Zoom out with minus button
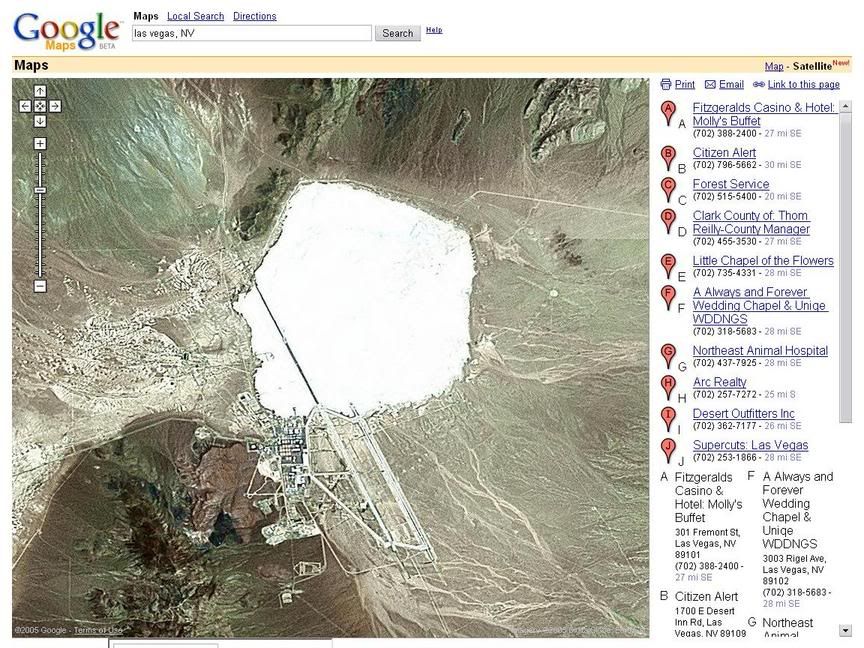 [40, 286]
